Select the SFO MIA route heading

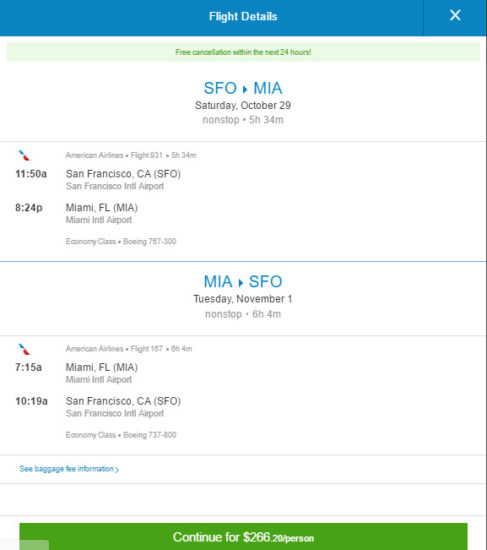(243, 88)
